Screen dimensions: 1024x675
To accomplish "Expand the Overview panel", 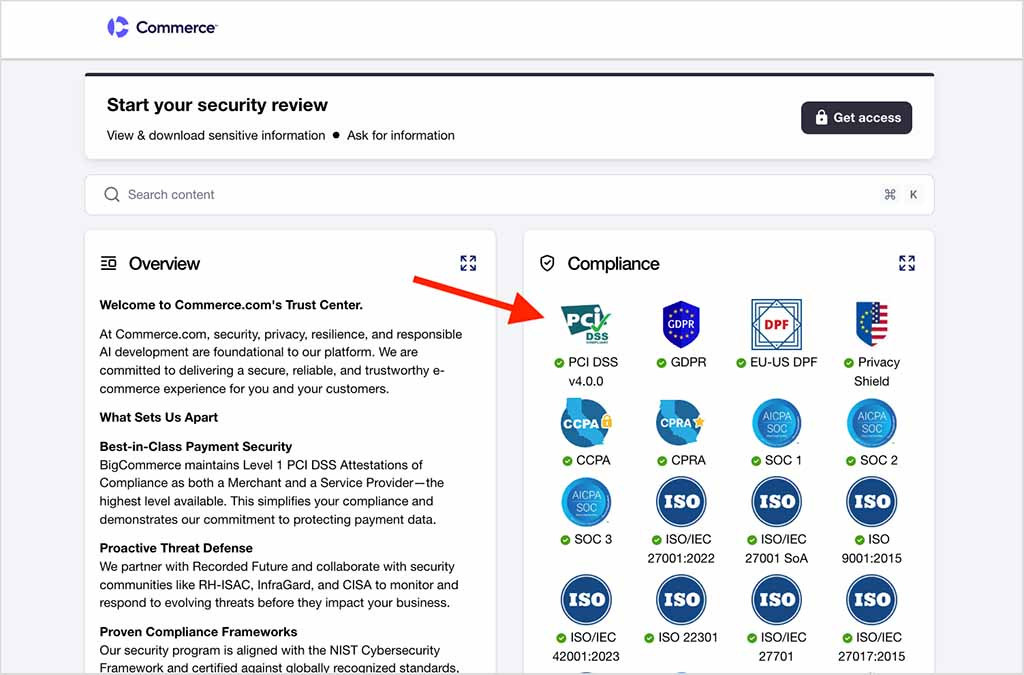I will 468,263.
